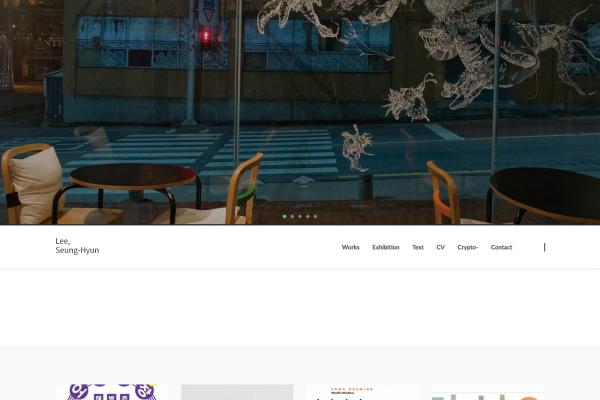600x400 pixels.
Task: Open the Works menu item
Action: click(350, 247)
